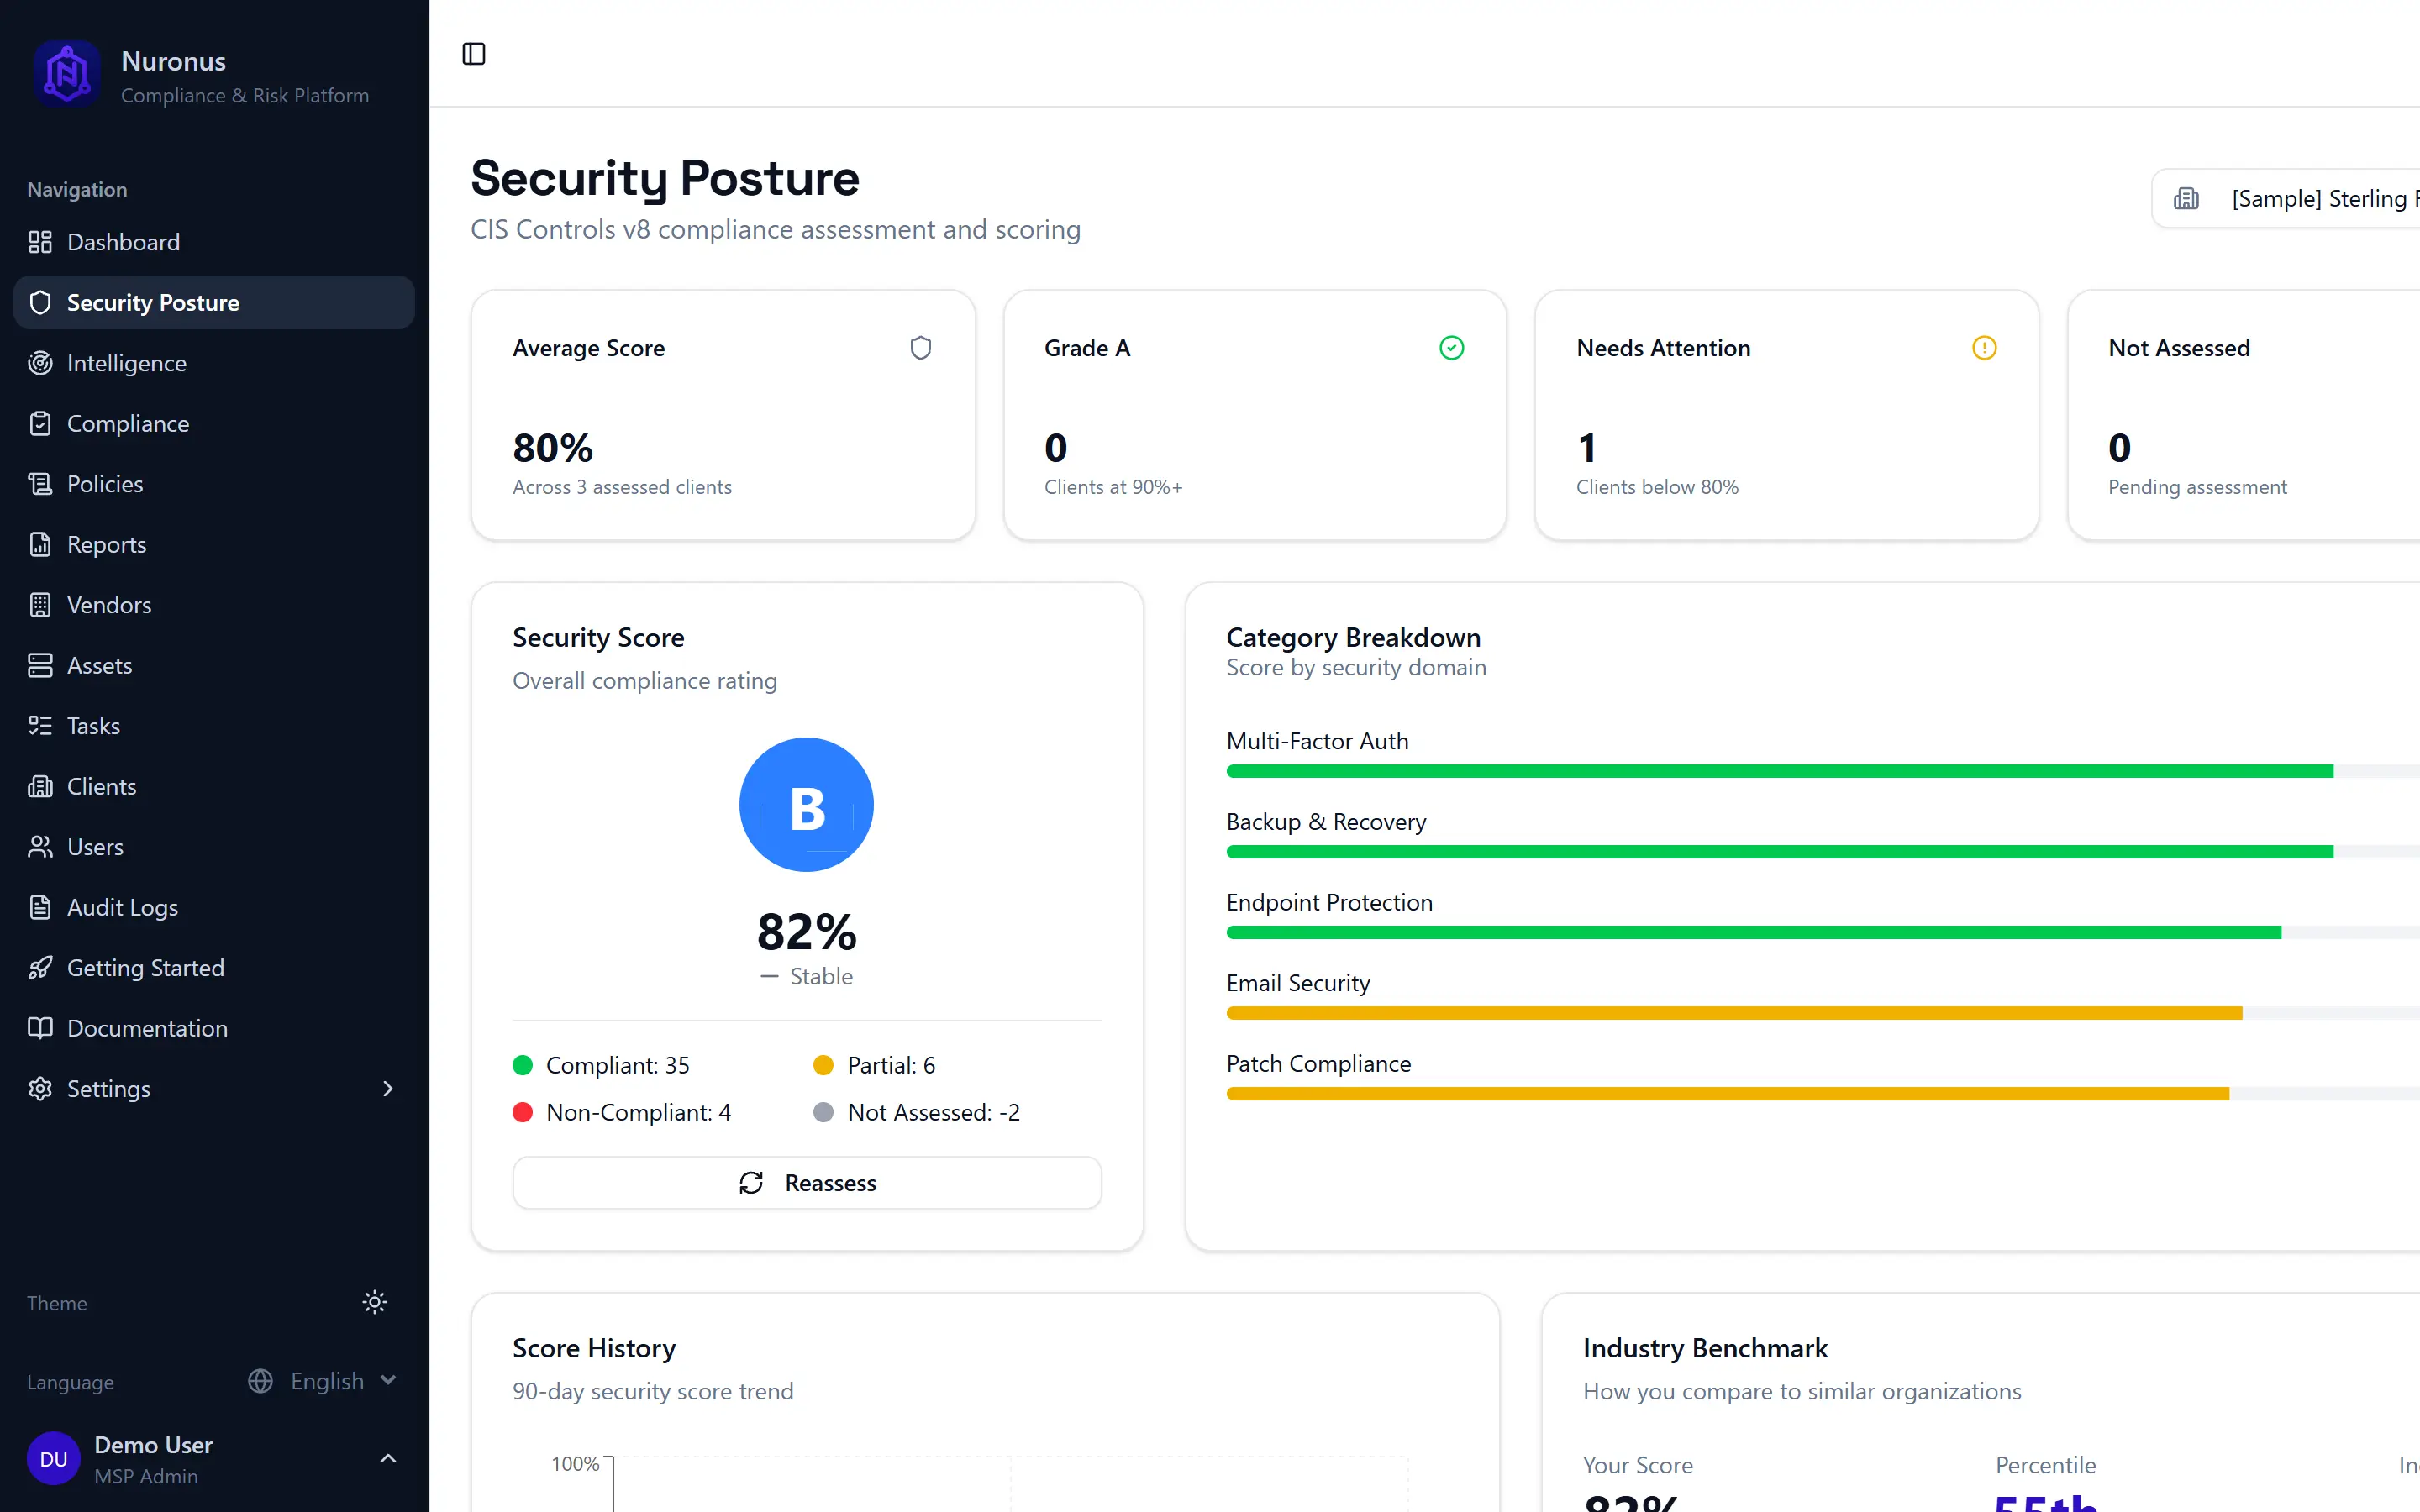Click the Intelligence target icon
Image resolution: width=2420 pixels, height=1512 pixels.
click(40, 363)
